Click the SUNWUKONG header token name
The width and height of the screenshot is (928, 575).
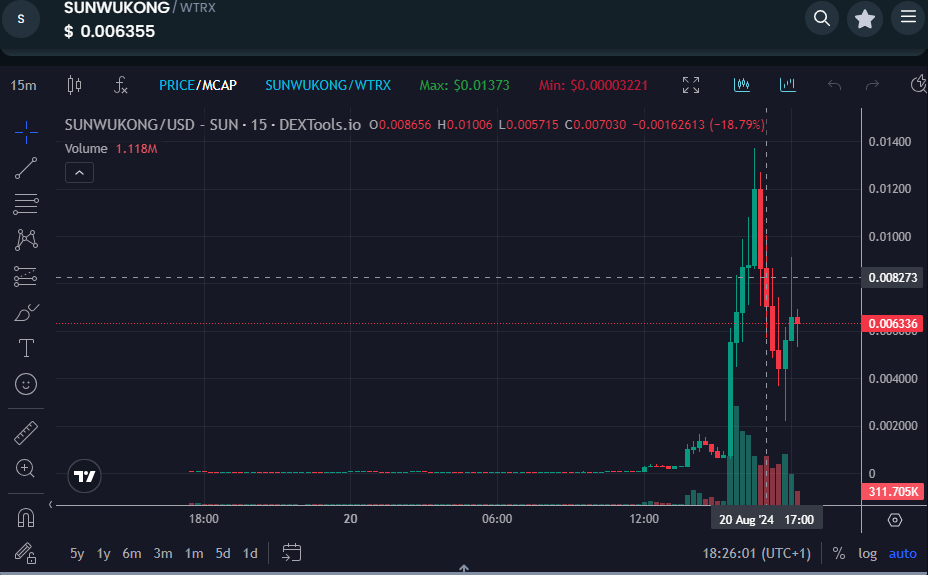point(117,8)
